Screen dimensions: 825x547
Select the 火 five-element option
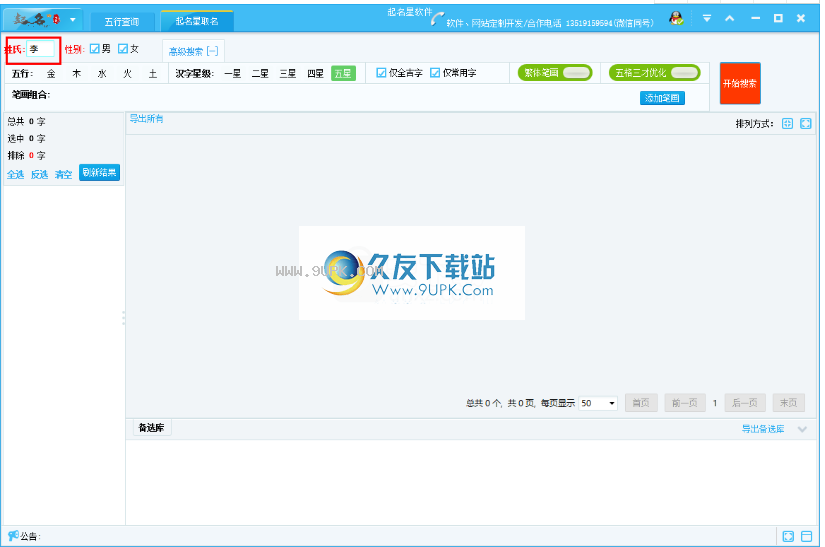tap(127, 74)
